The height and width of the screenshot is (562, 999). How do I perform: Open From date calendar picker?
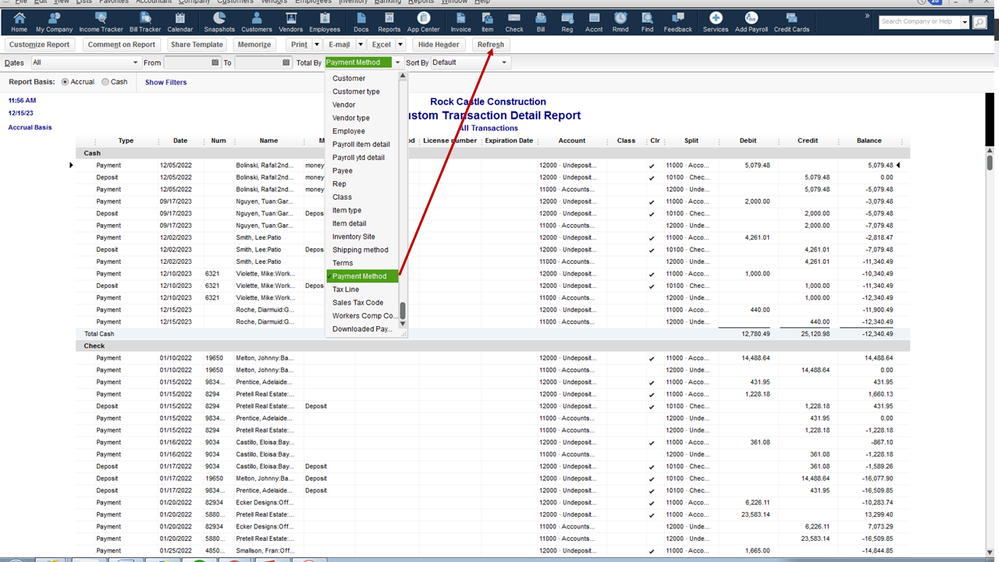click(215, 62)
